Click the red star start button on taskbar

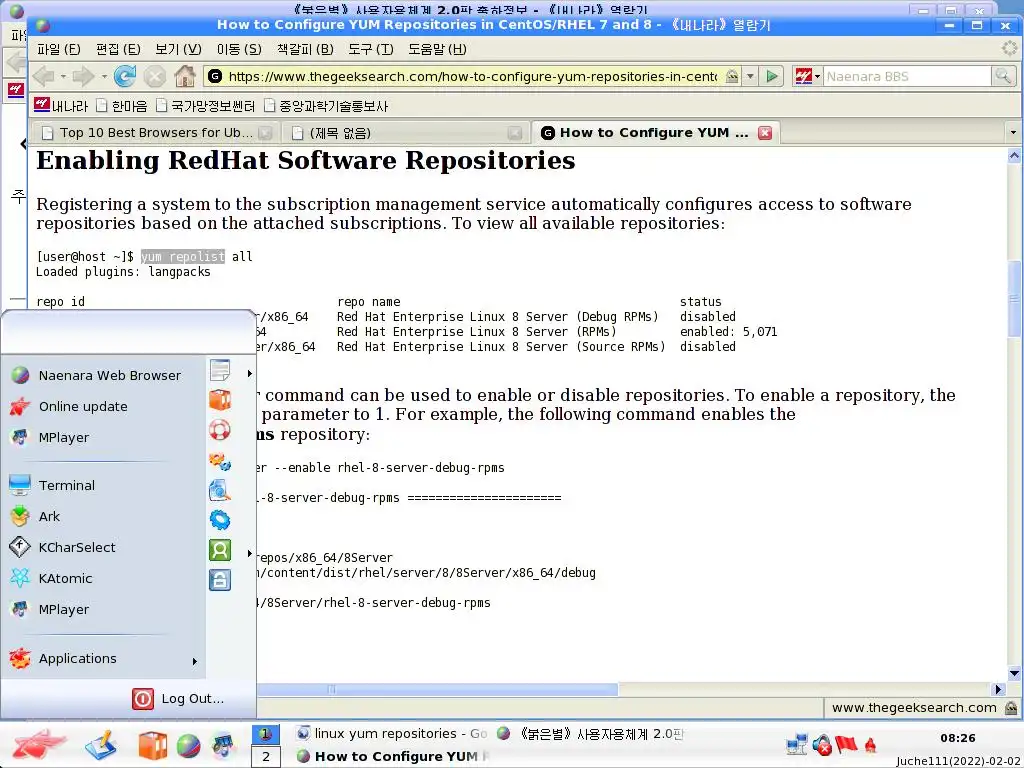(x=39, y=744)
